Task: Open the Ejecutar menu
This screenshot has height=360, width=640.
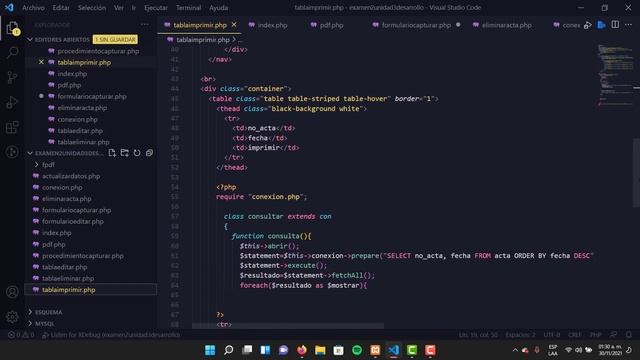Action: click(156, 8)
